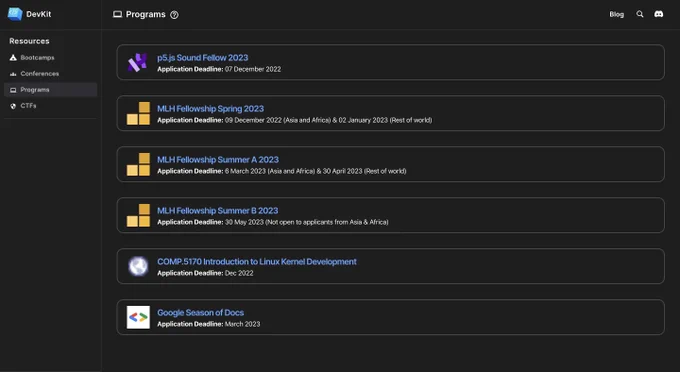Select CTFs in the sidebar
The width and height of the screenshot is (680, 372).
(50, 106)
